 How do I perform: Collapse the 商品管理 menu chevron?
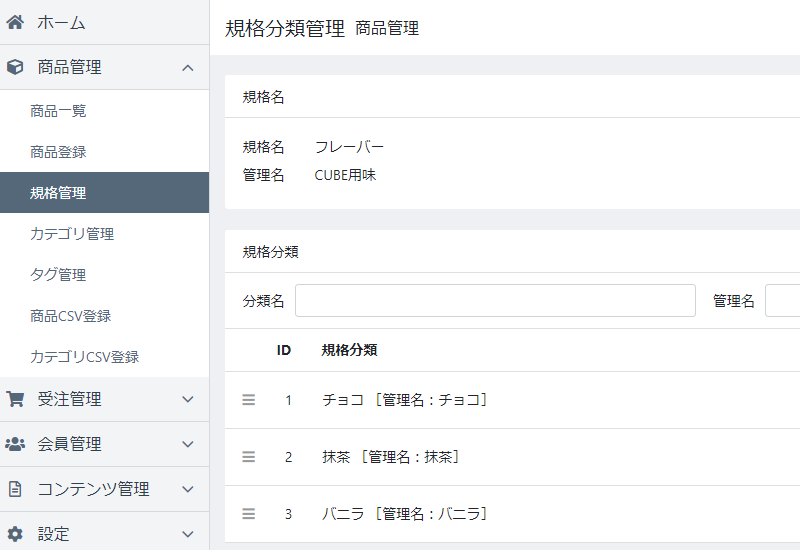[188, 67]
